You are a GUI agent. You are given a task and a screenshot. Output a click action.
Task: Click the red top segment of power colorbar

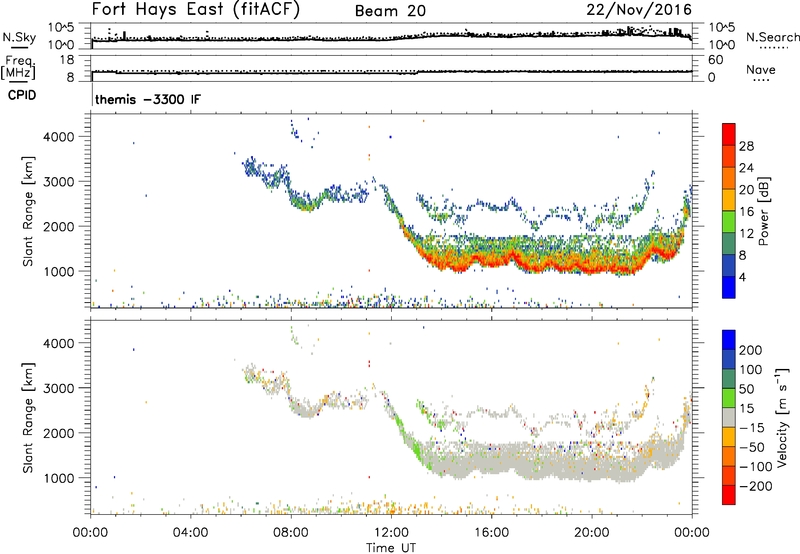[729, 135]
